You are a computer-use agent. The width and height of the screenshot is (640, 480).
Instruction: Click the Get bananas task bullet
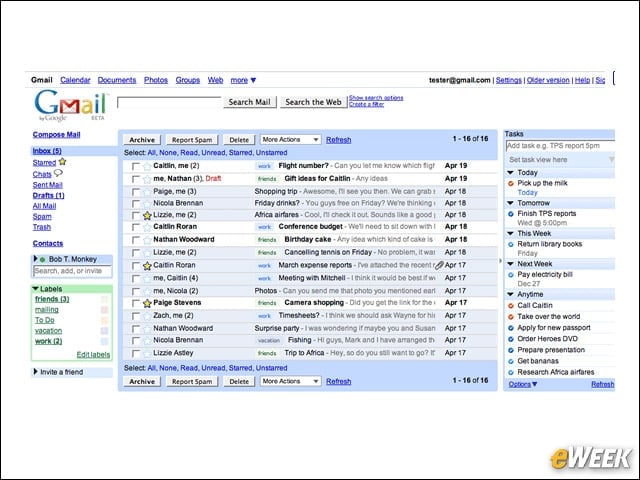point(511,361)
